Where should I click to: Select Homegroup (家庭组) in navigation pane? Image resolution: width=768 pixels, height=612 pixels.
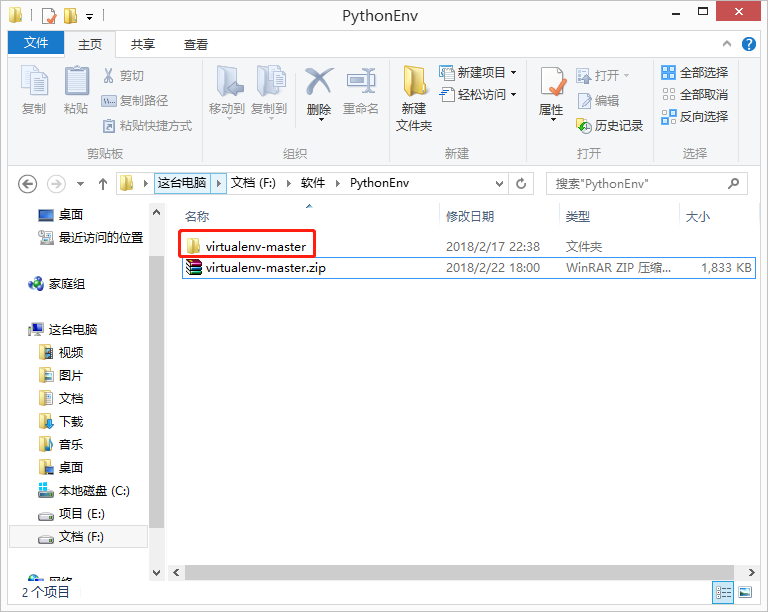pyautogui.click(x=57, y=284)
